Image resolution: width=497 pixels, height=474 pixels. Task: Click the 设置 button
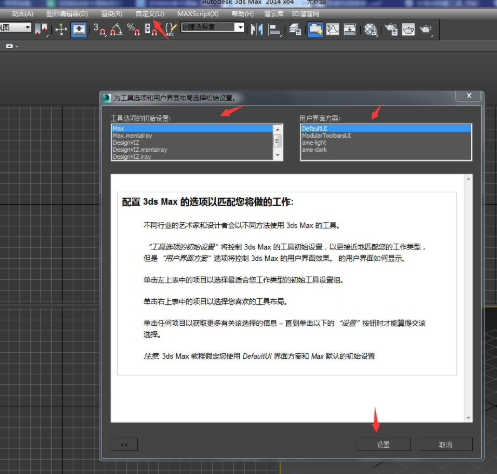[383, 444]
